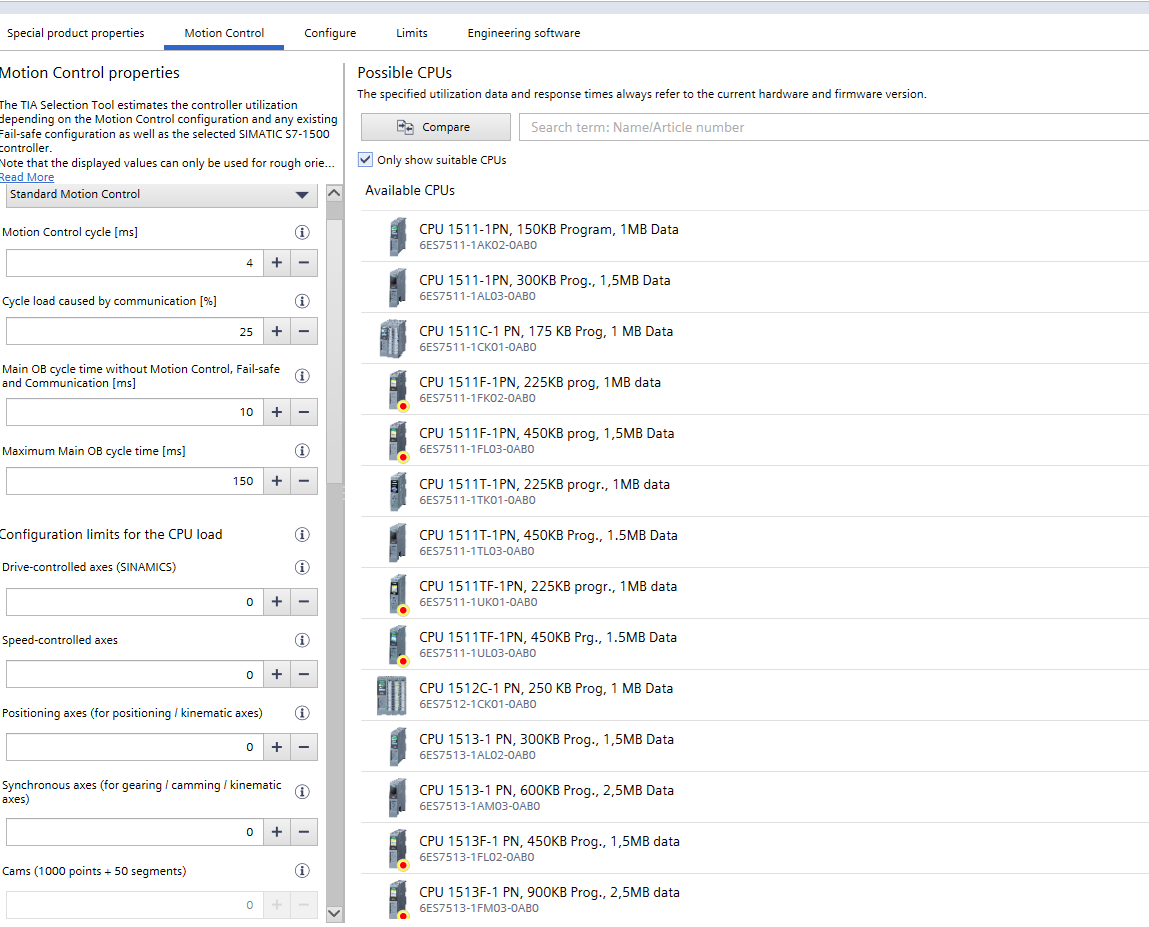
Task: Remove a Positioning axis
Action: click(303, 747)
